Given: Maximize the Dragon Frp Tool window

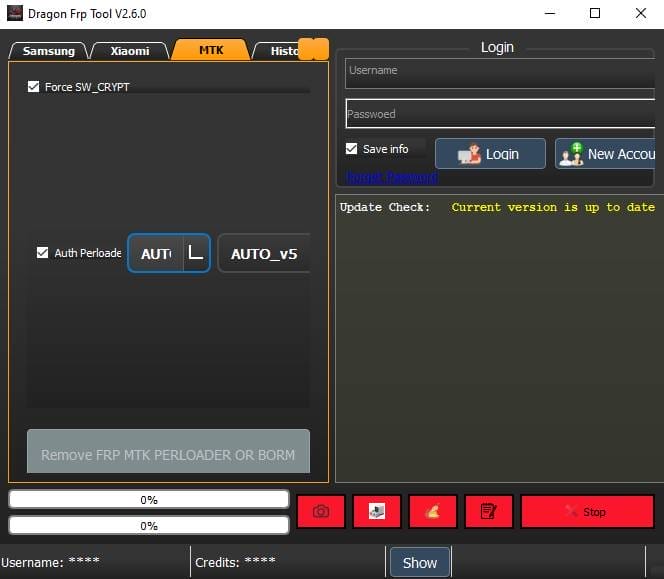Looking at the screenshot, I should coord(595,13).
